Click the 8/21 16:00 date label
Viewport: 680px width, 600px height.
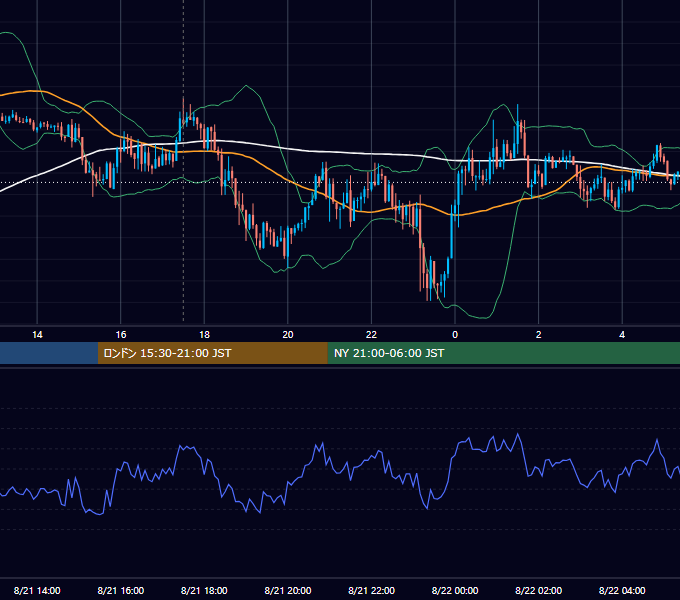121,590
